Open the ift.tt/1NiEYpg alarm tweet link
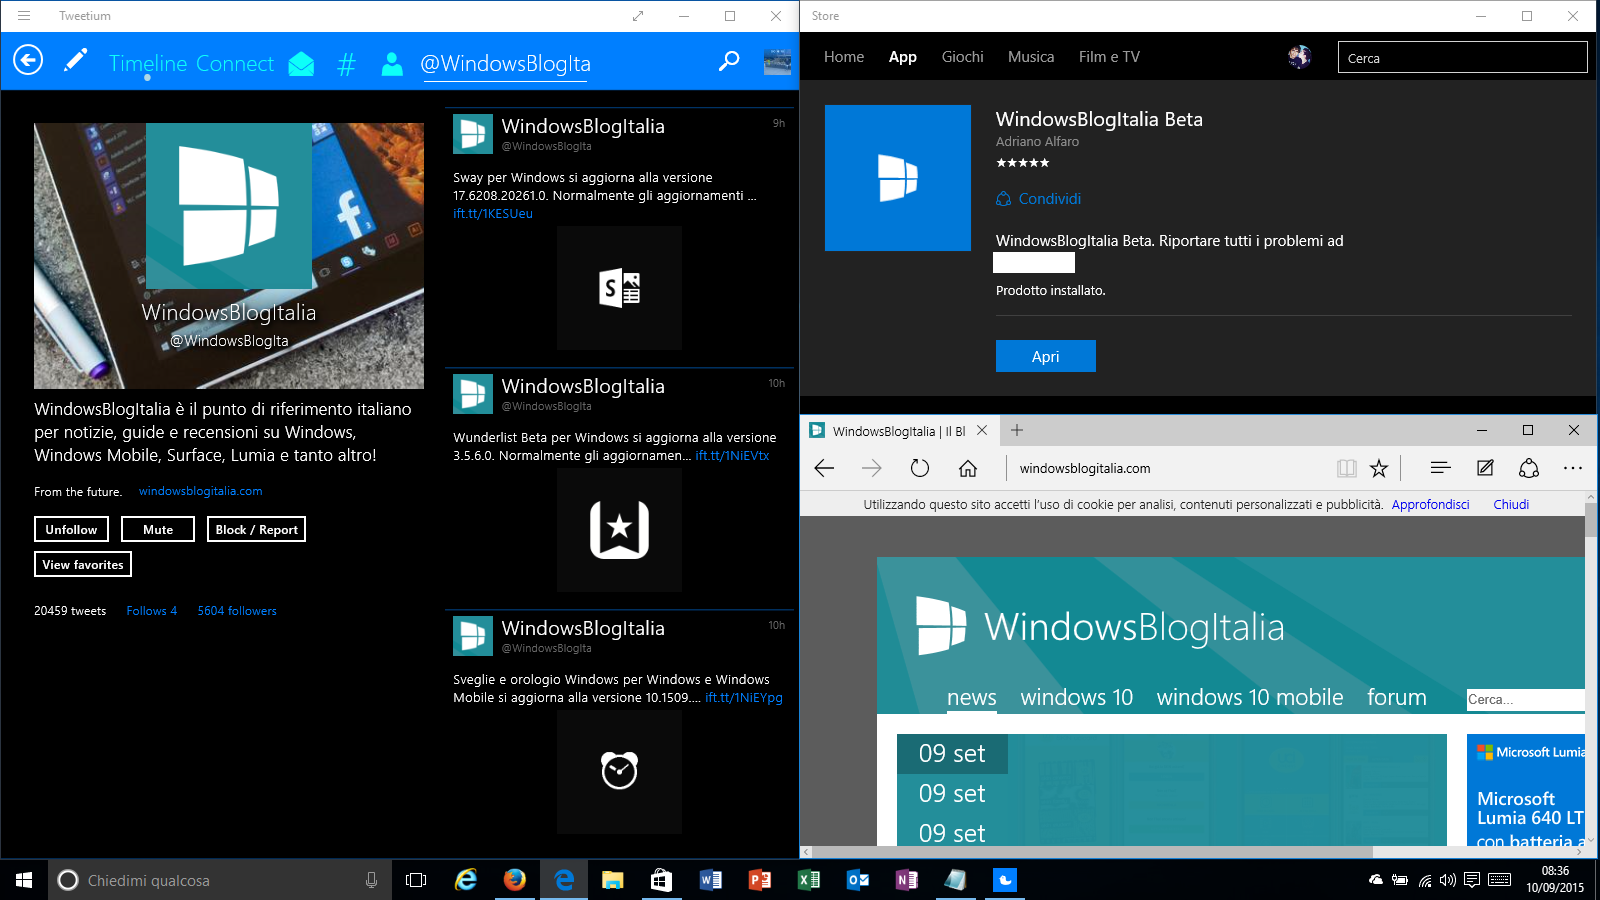The image size is (1600, 900). point(744,698)
